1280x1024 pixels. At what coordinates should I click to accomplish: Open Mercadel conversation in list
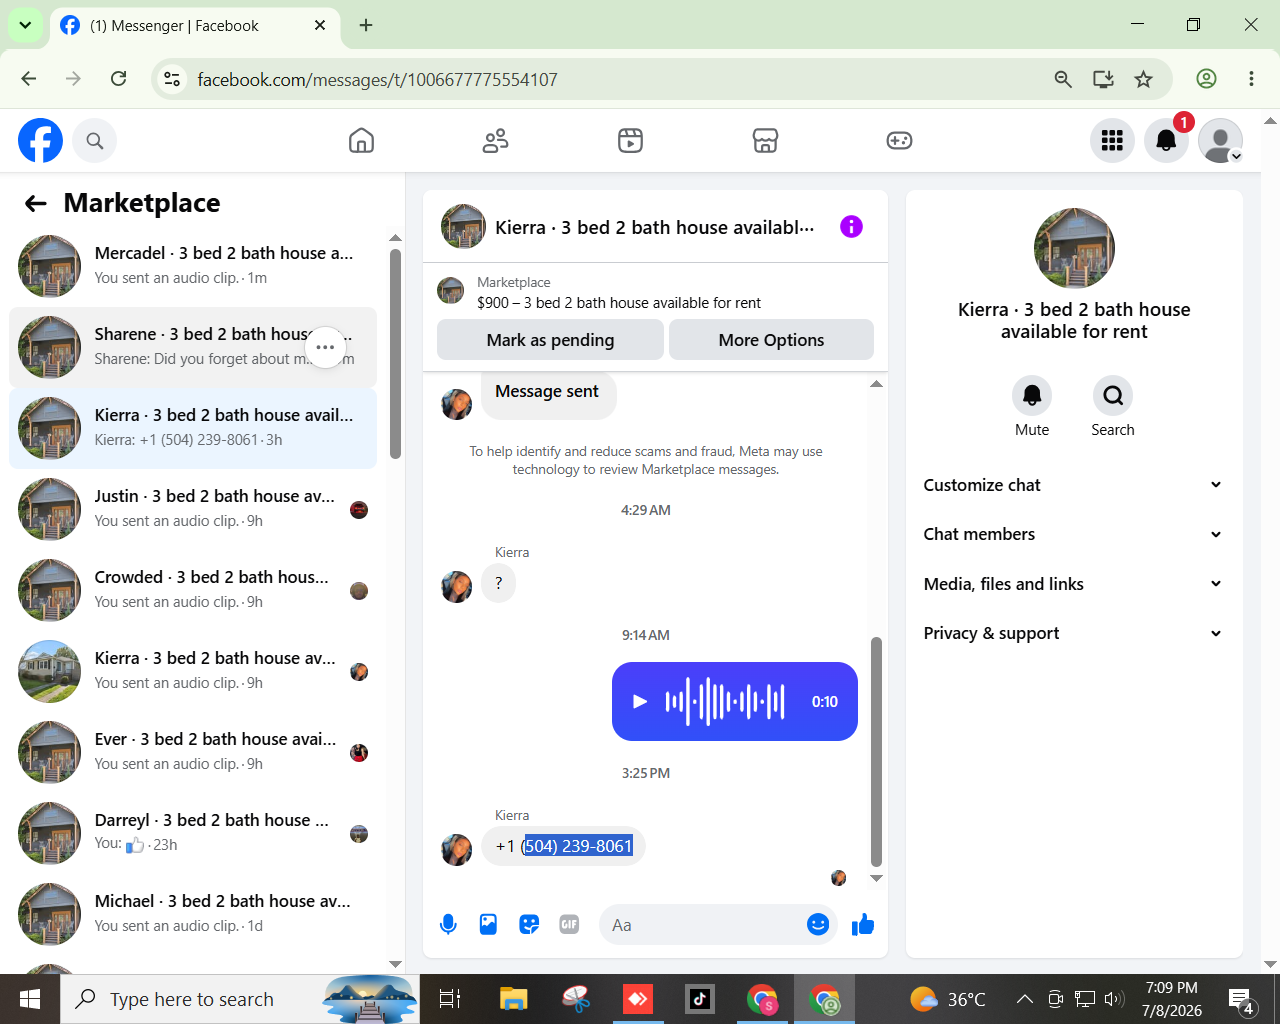point(193,266)
